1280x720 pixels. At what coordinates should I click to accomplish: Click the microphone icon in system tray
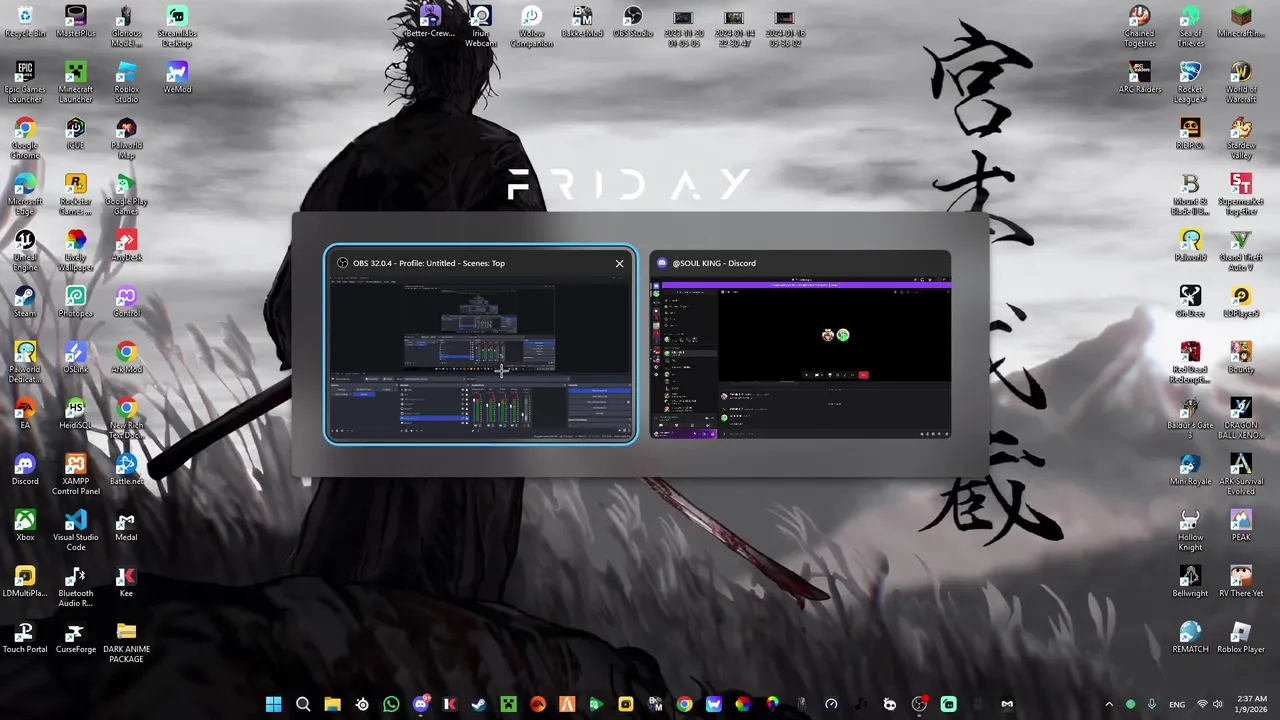(x=1152, y=704)
